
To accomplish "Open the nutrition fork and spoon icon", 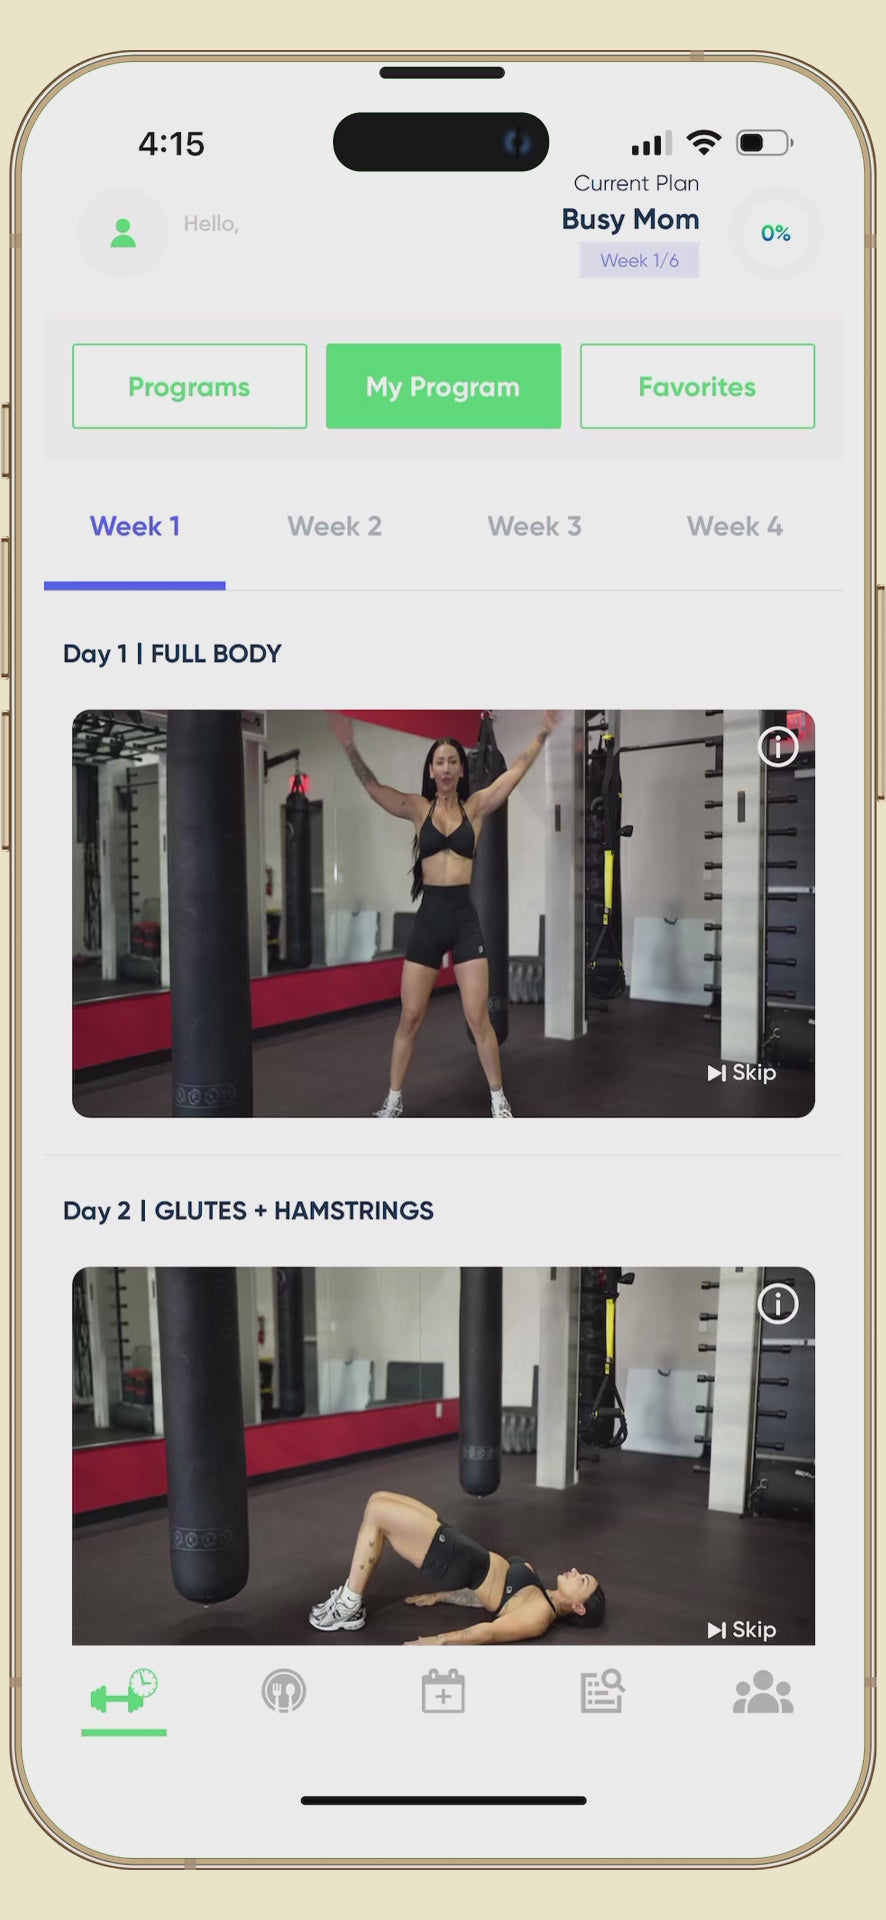I will click(x=284, y=1692).
